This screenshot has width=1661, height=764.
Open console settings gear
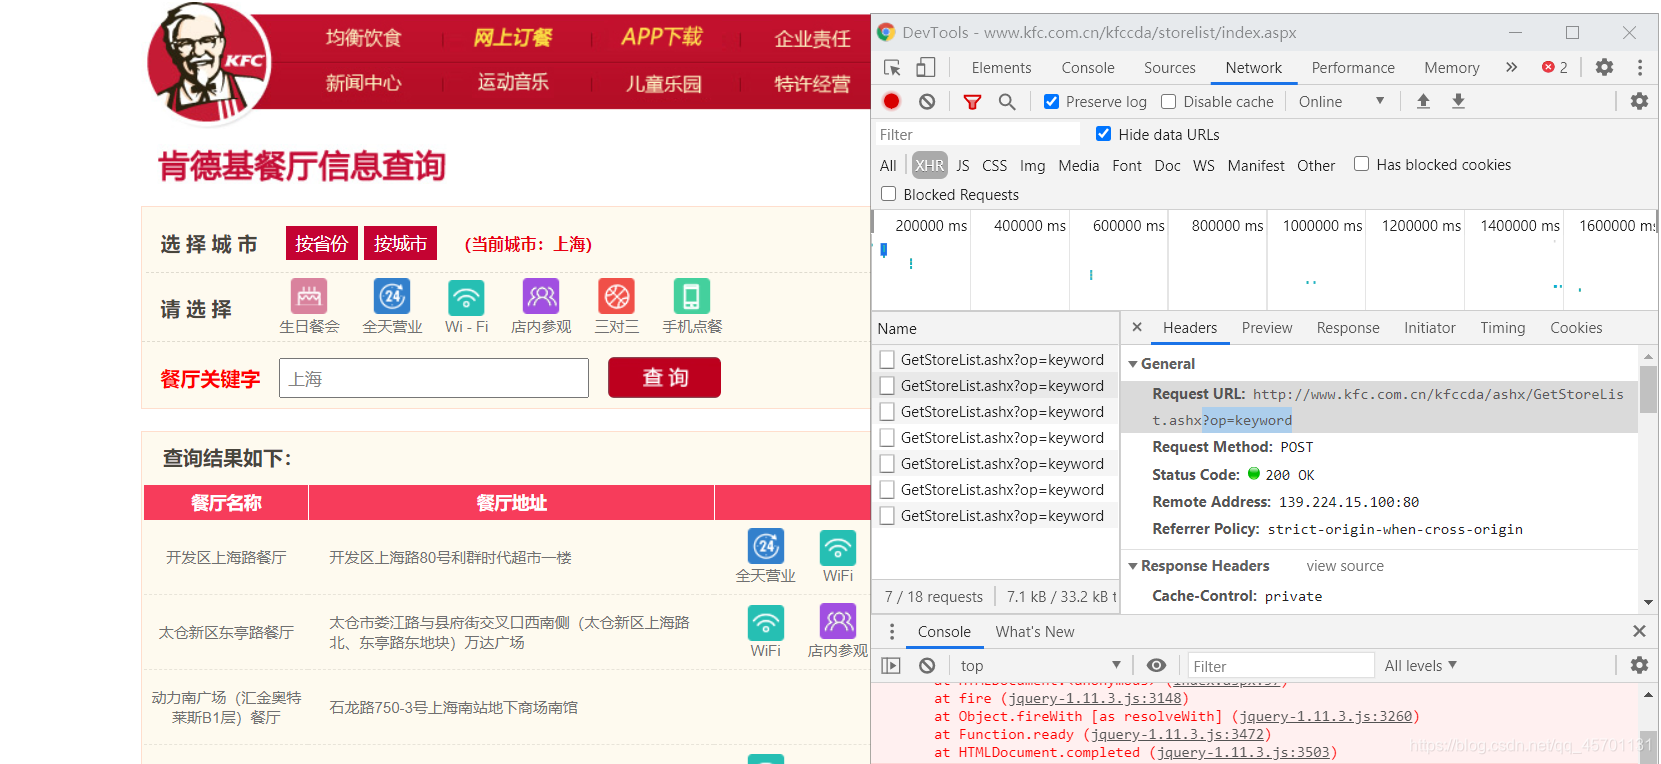tap(1639, 665)
